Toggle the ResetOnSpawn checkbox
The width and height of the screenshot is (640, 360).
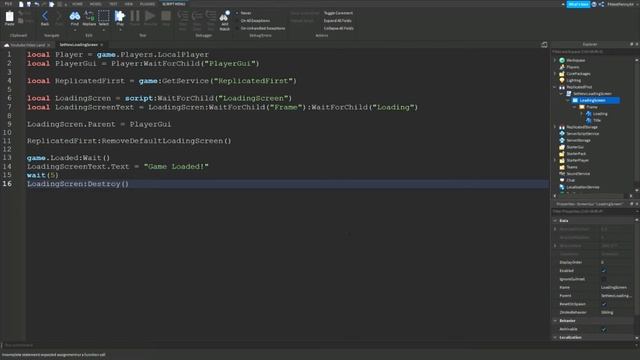coord(604,304)
